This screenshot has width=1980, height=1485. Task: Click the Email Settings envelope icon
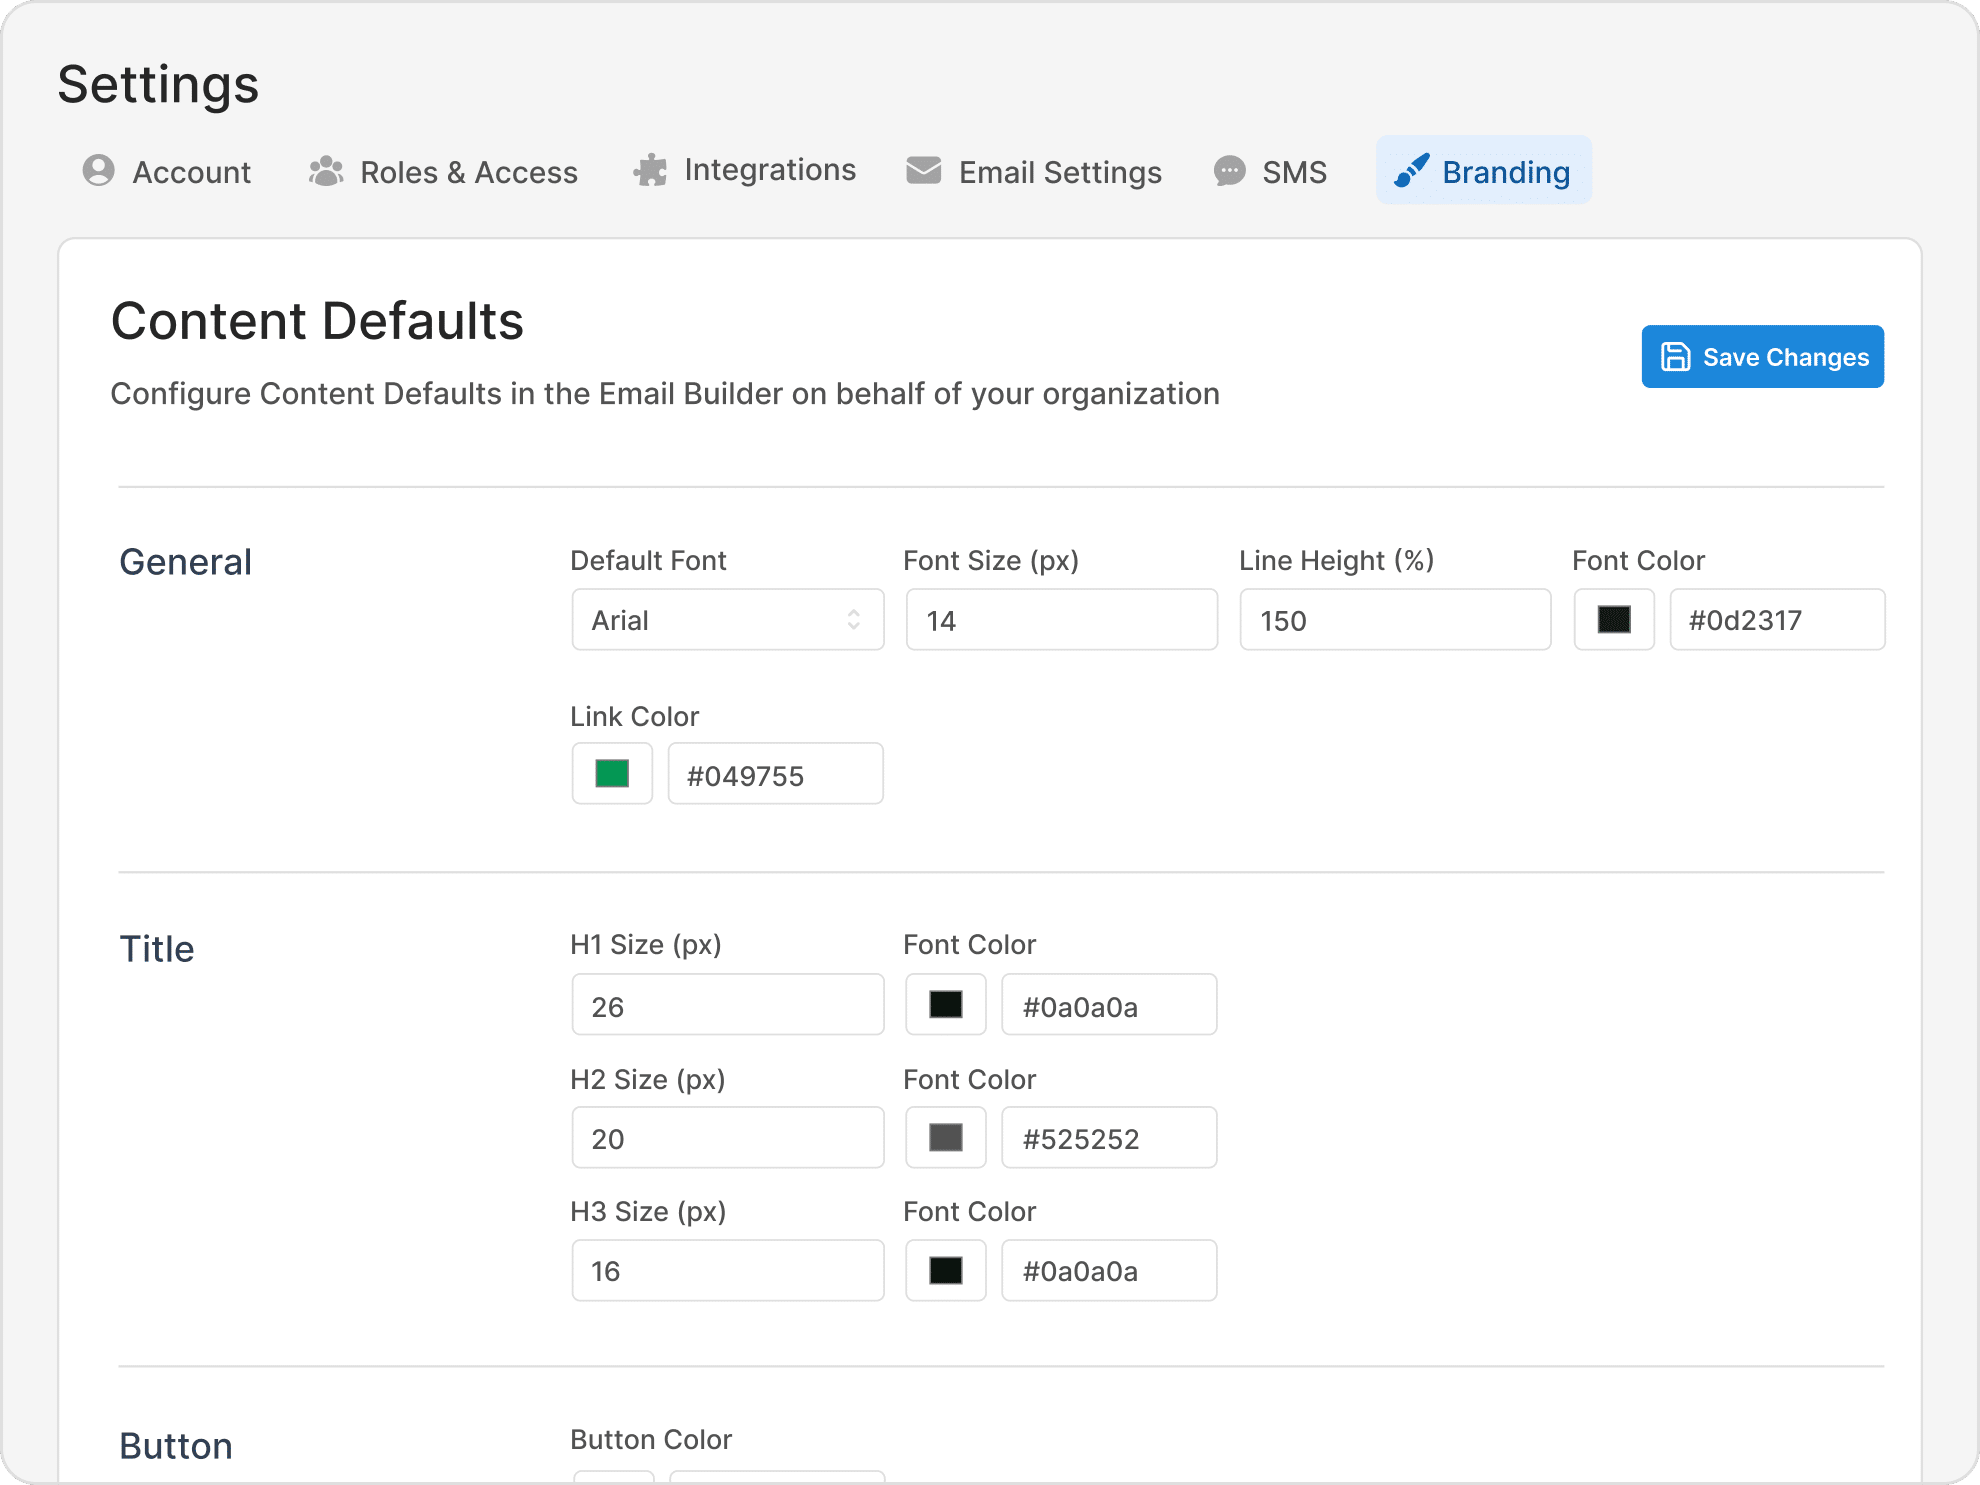click(923, 171)
